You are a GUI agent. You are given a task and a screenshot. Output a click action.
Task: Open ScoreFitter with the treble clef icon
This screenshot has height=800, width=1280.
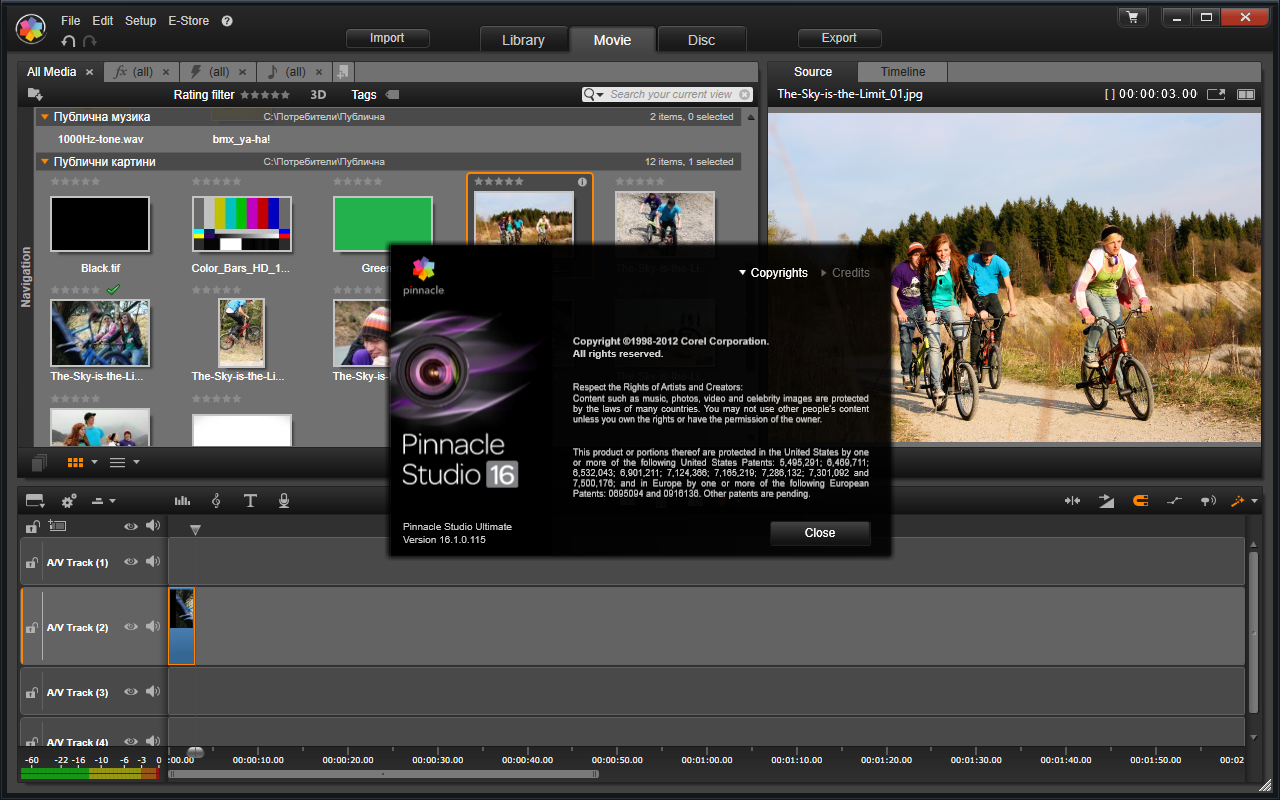coord(216,501)
